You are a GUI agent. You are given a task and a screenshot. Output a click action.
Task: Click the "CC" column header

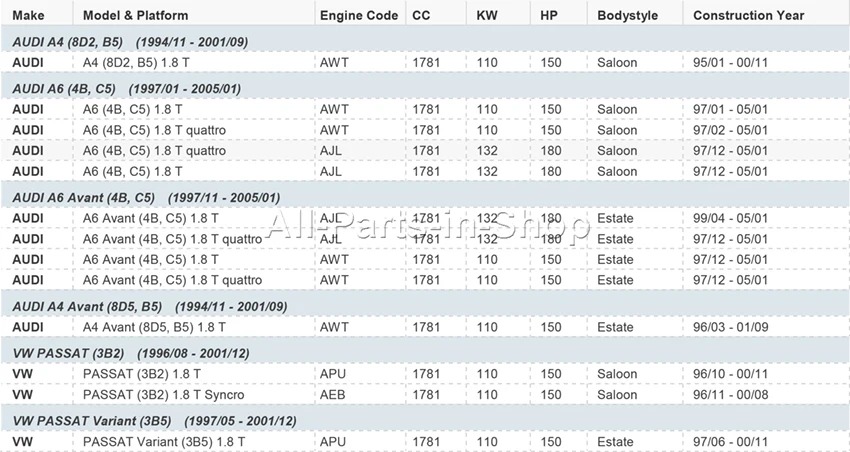pyautogui.click(x=421, y=15)
